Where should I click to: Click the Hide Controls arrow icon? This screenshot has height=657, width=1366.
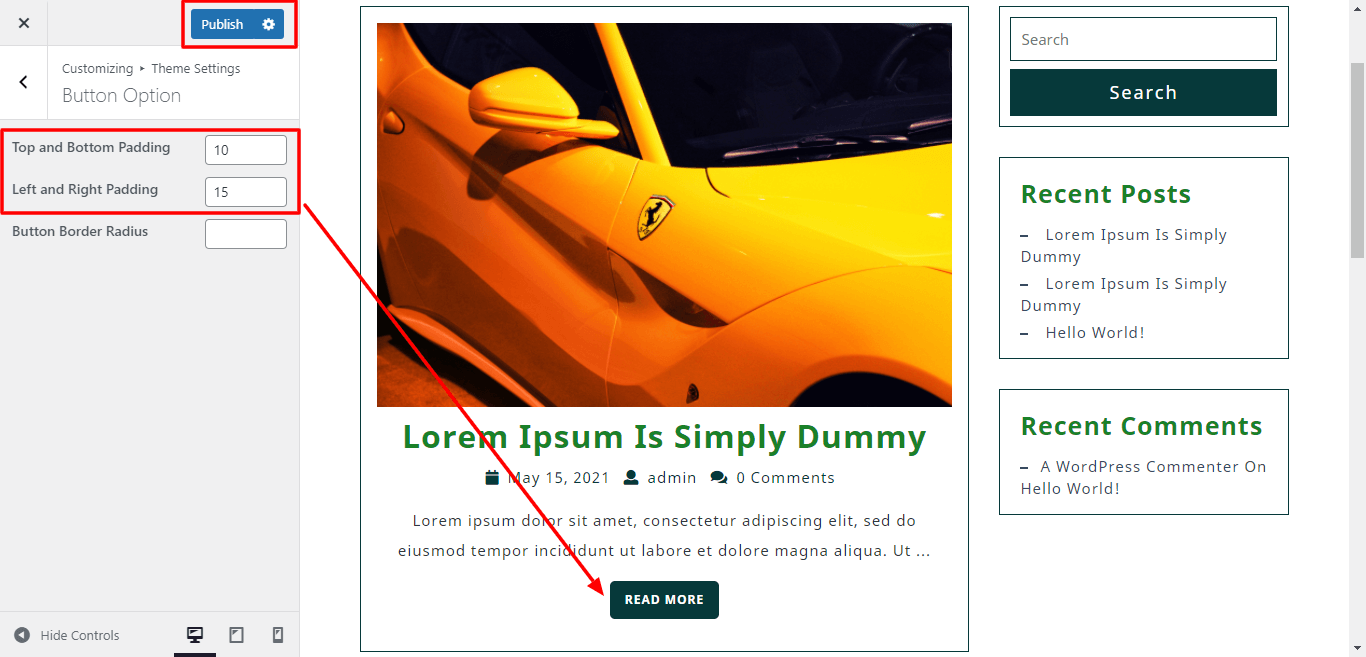point(22,635)
